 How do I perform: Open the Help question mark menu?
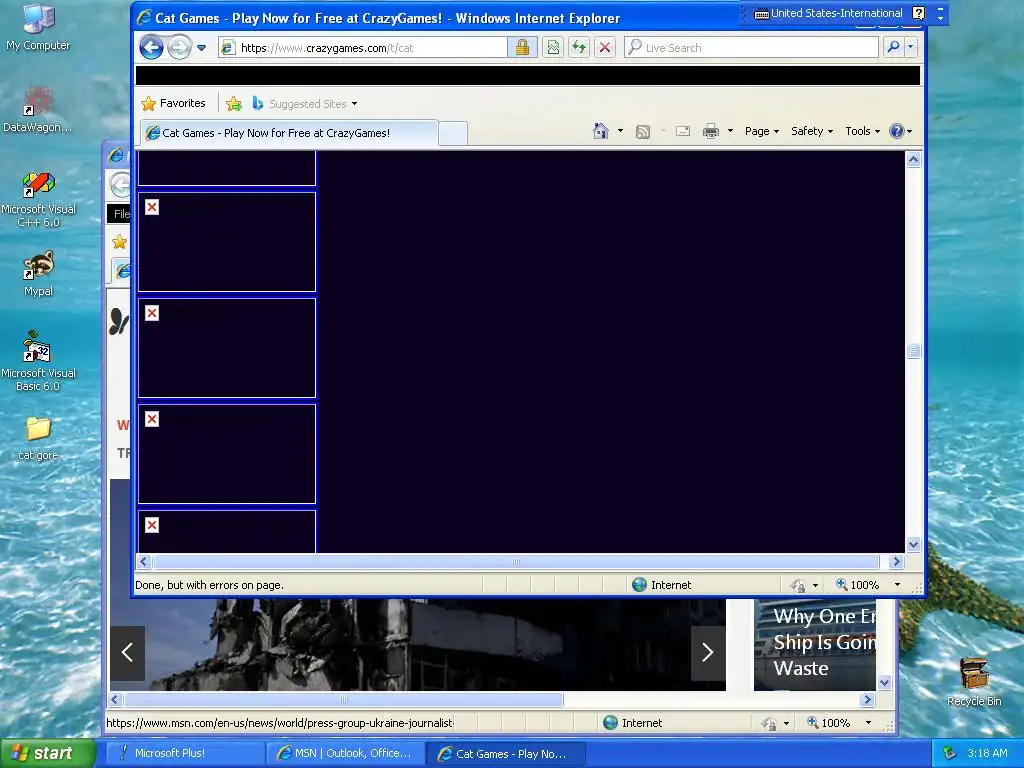click(901, 131)
